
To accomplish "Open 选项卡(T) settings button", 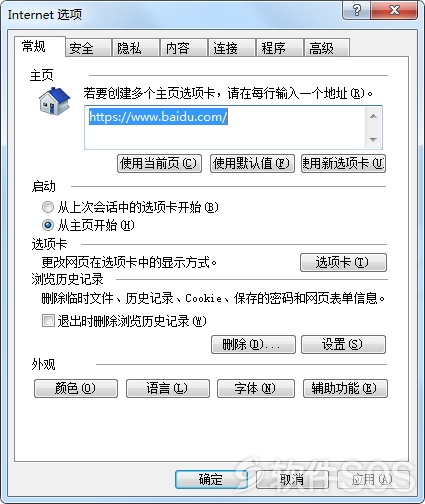I will click(343, 262).
